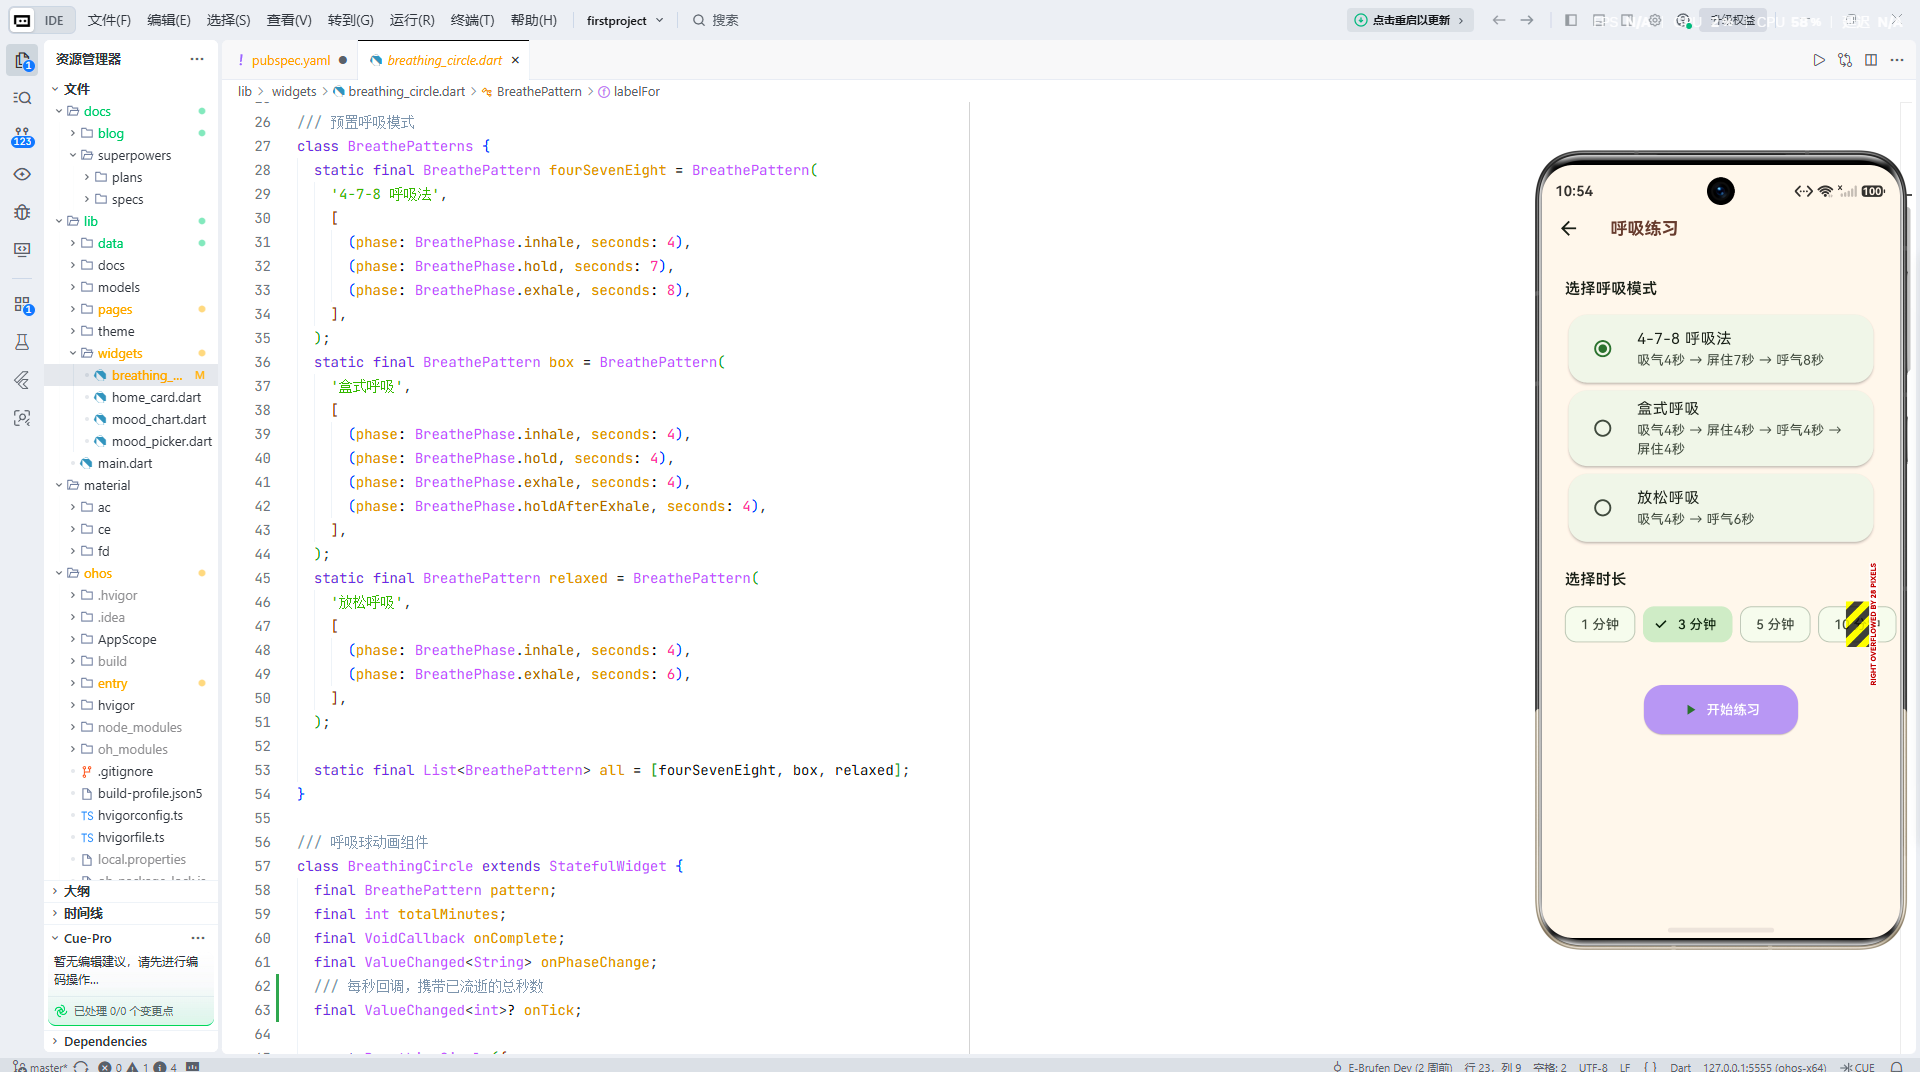Navigate forward with the right arrow
Viewport: 1920px width, 1072px height.
pos(1527,20)
